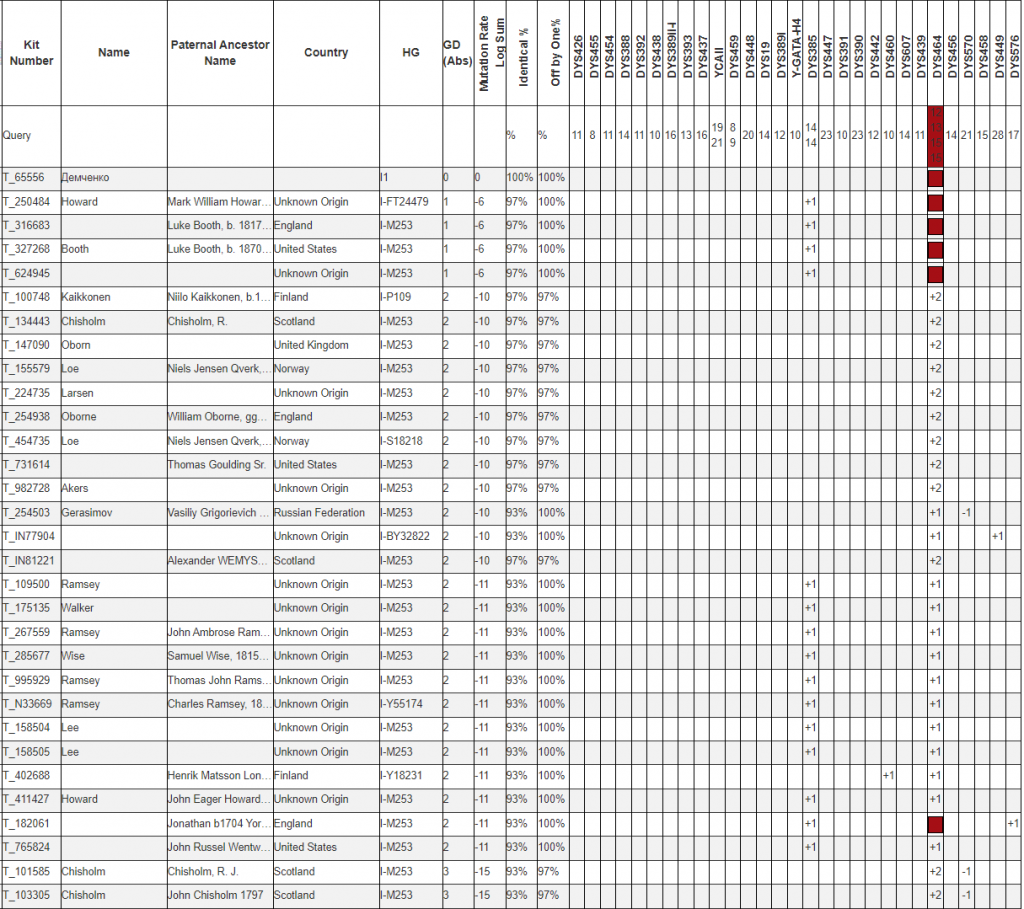Select the I-BY32822 haplogroup for T_IN77904
The height and width of the screenshot is (909, 1024).
point(406,537)
